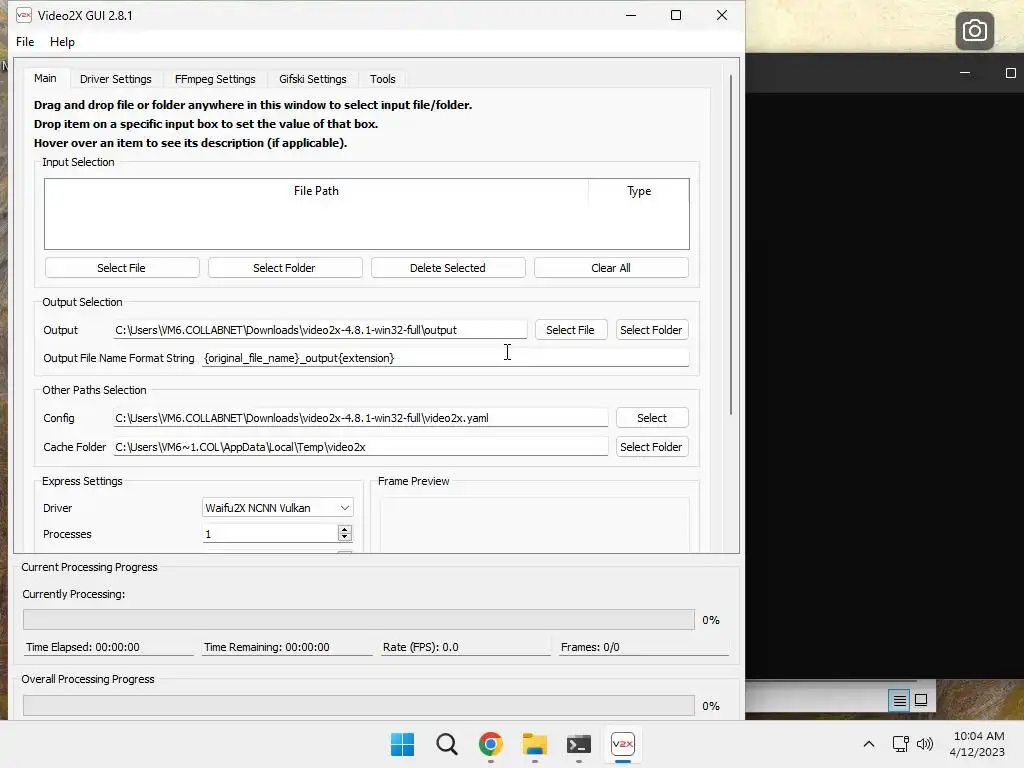Click the Video2X logo in title bar
1024x768 pixels.
[24, 15]
